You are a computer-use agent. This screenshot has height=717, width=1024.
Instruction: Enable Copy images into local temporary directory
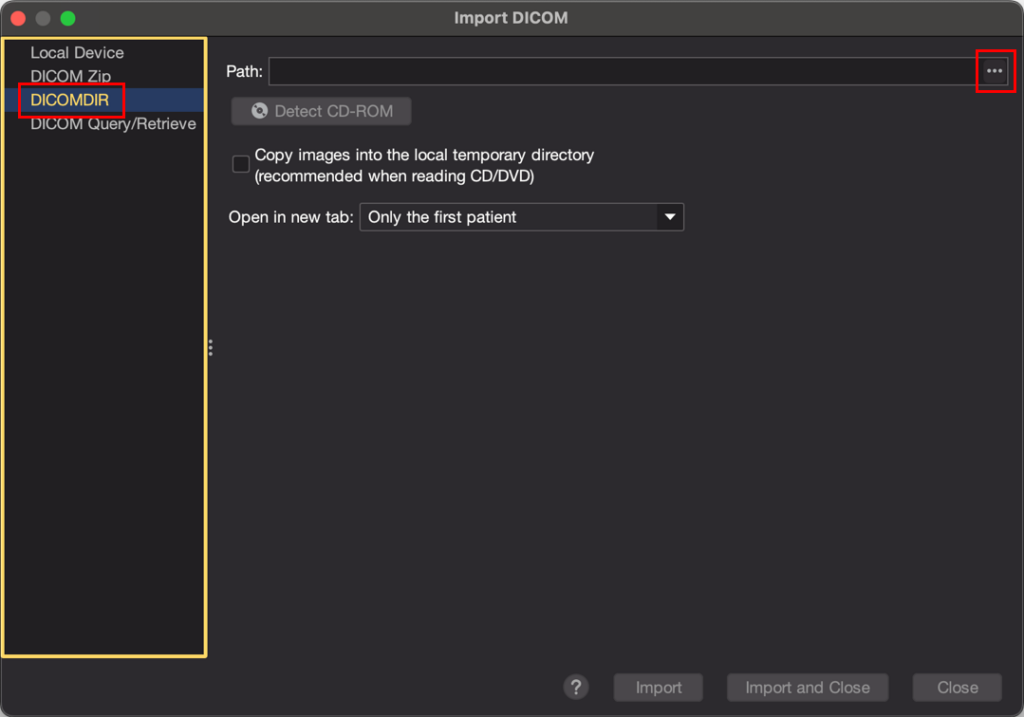241,165
